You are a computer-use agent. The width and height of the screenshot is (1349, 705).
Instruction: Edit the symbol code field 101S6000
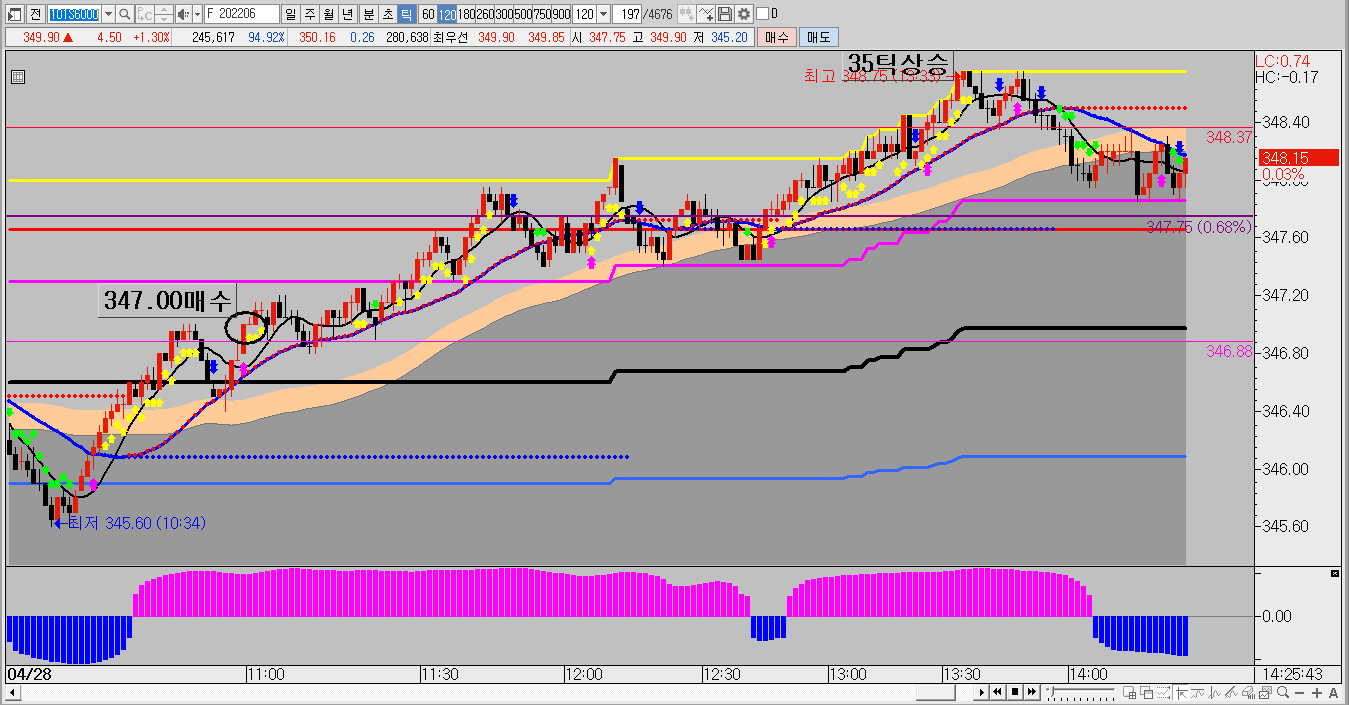pyautogui.click(x=74, y=14)
